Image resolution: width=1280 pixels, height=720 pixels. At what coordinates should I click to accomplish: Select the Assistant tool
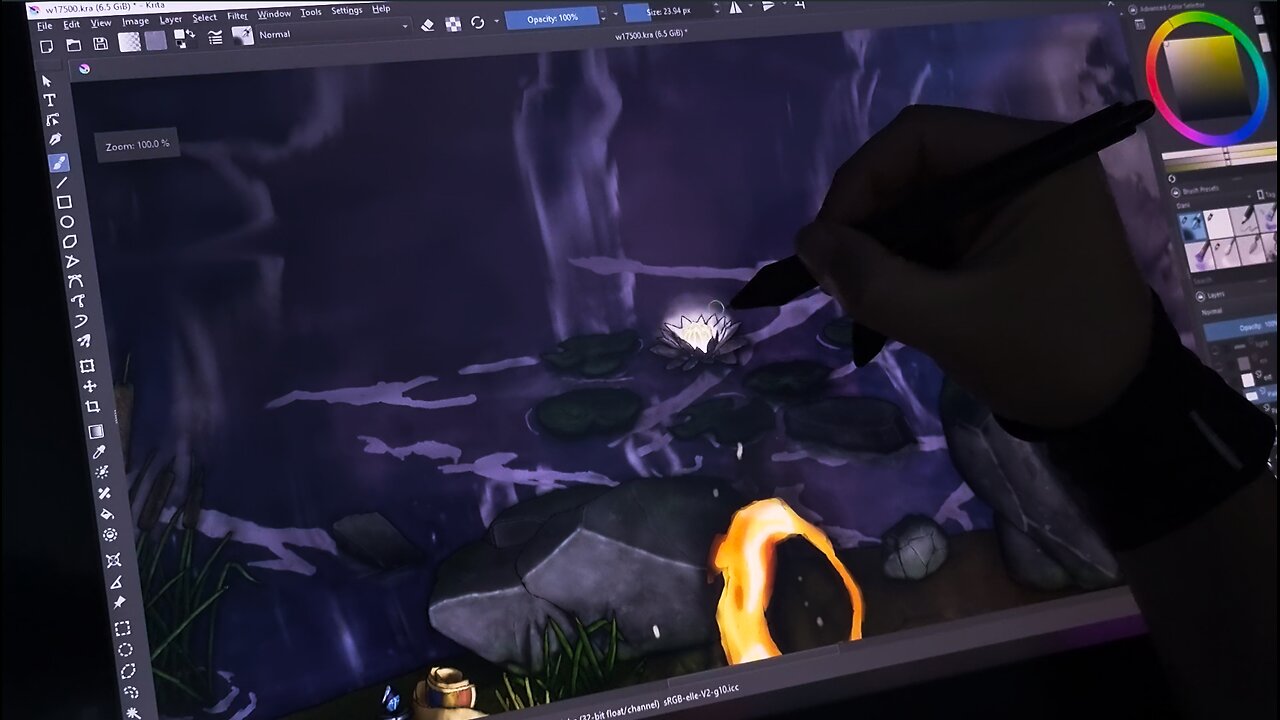tap(113, 560)
